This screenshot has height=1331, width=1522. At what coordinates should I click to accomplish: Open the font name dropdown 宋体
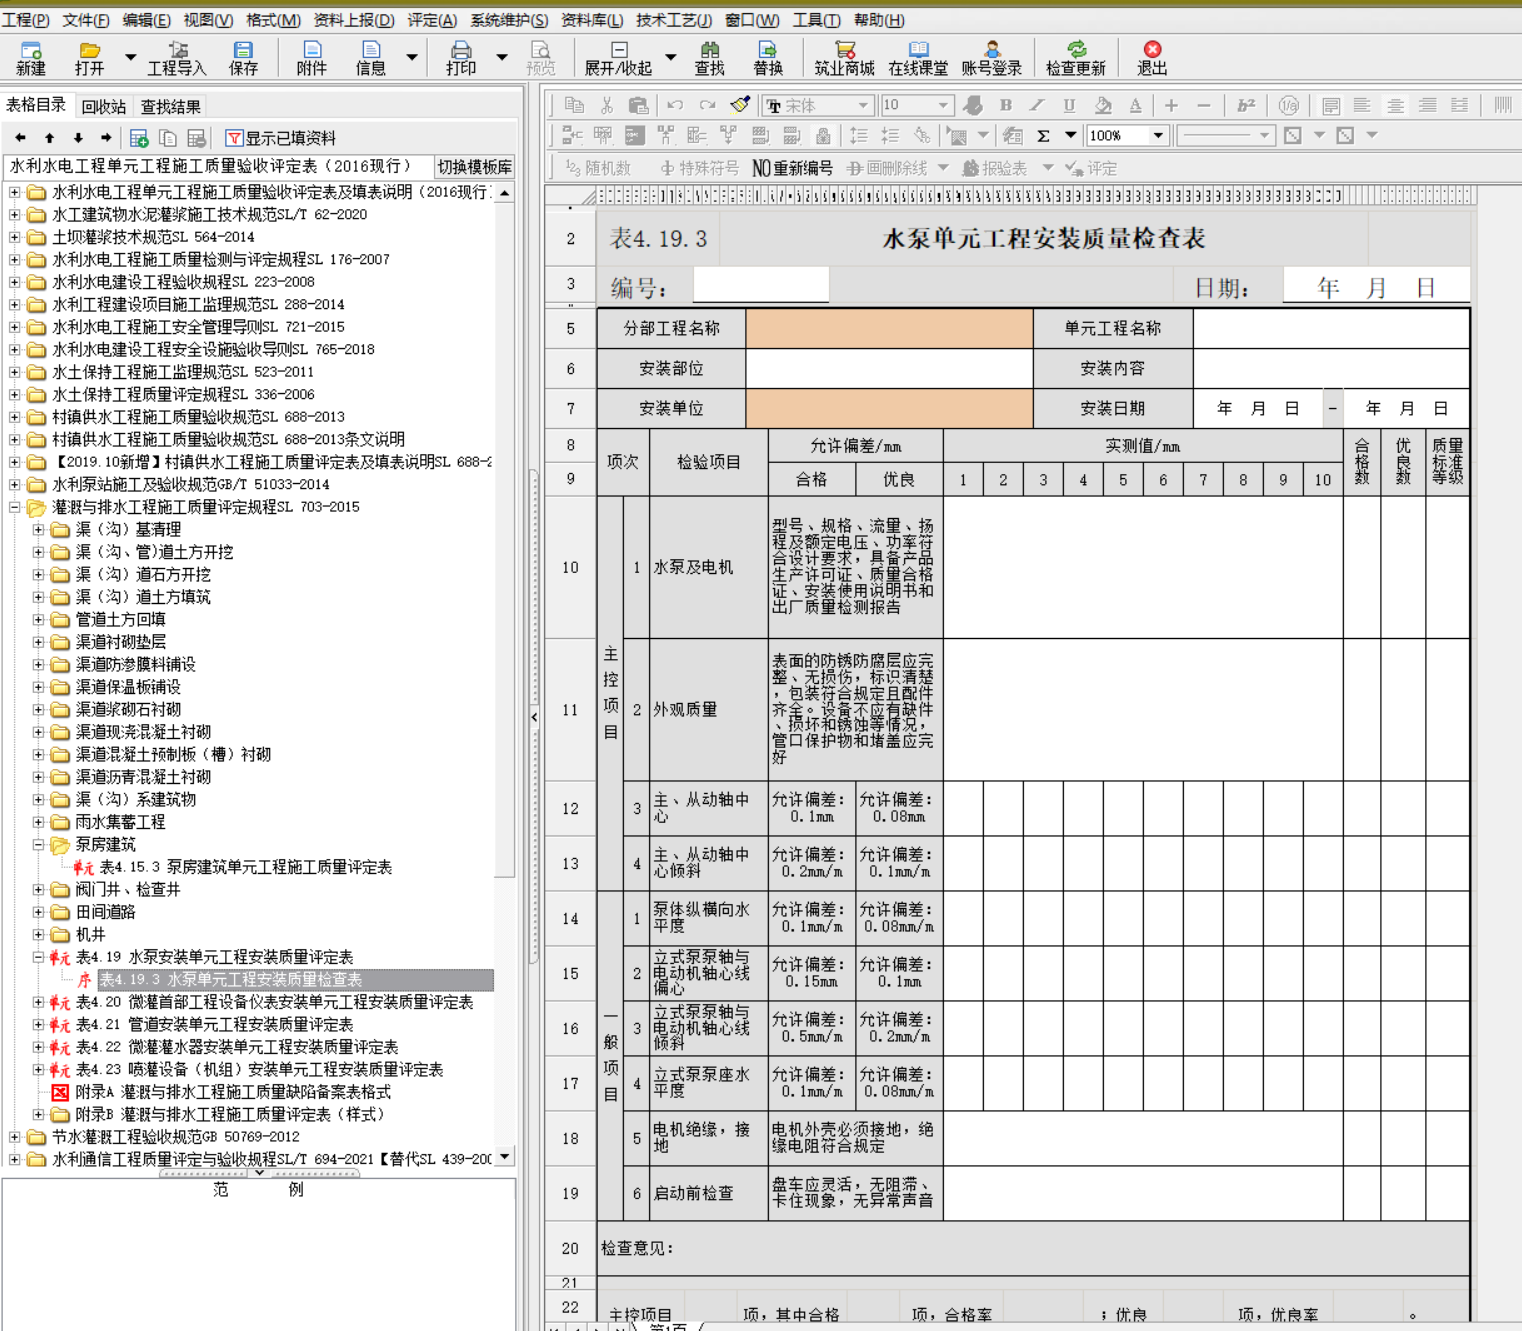[863, 105]
